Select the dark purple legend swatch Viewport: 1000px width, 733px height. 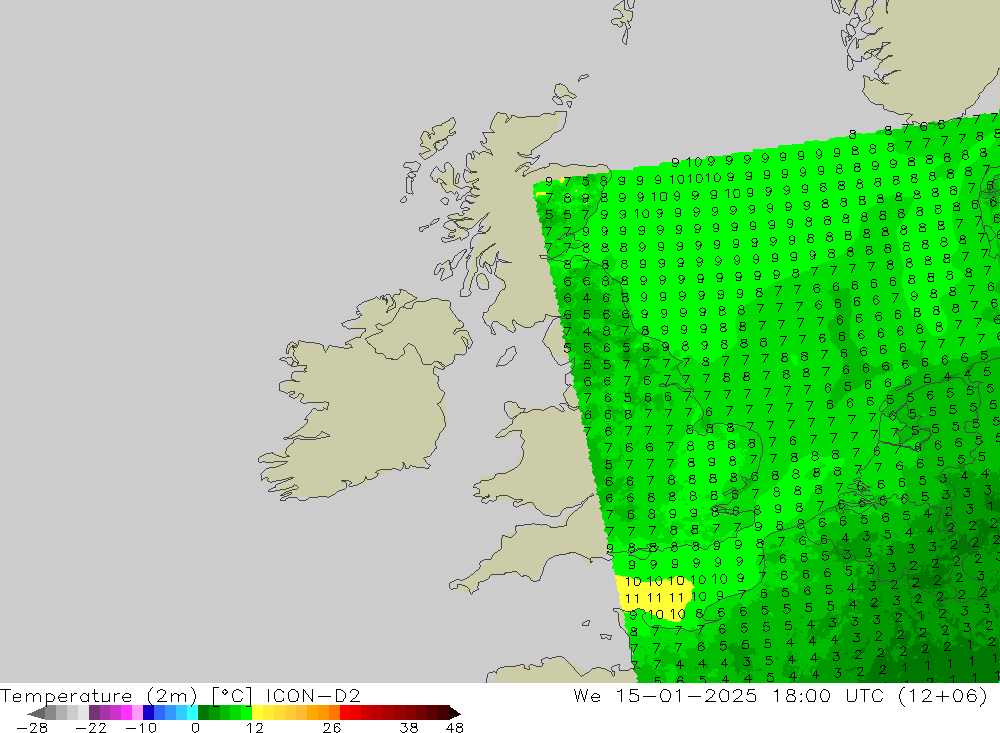point(94,713)
